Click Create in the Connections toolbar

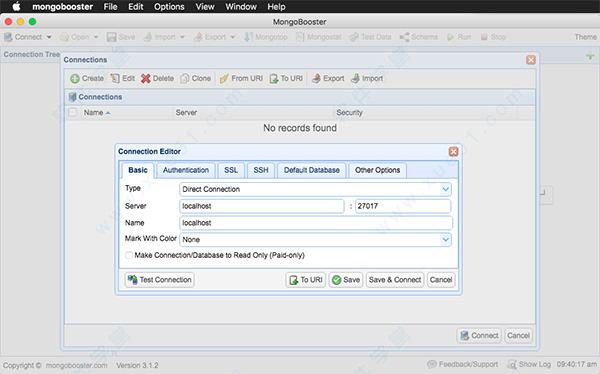87,78
